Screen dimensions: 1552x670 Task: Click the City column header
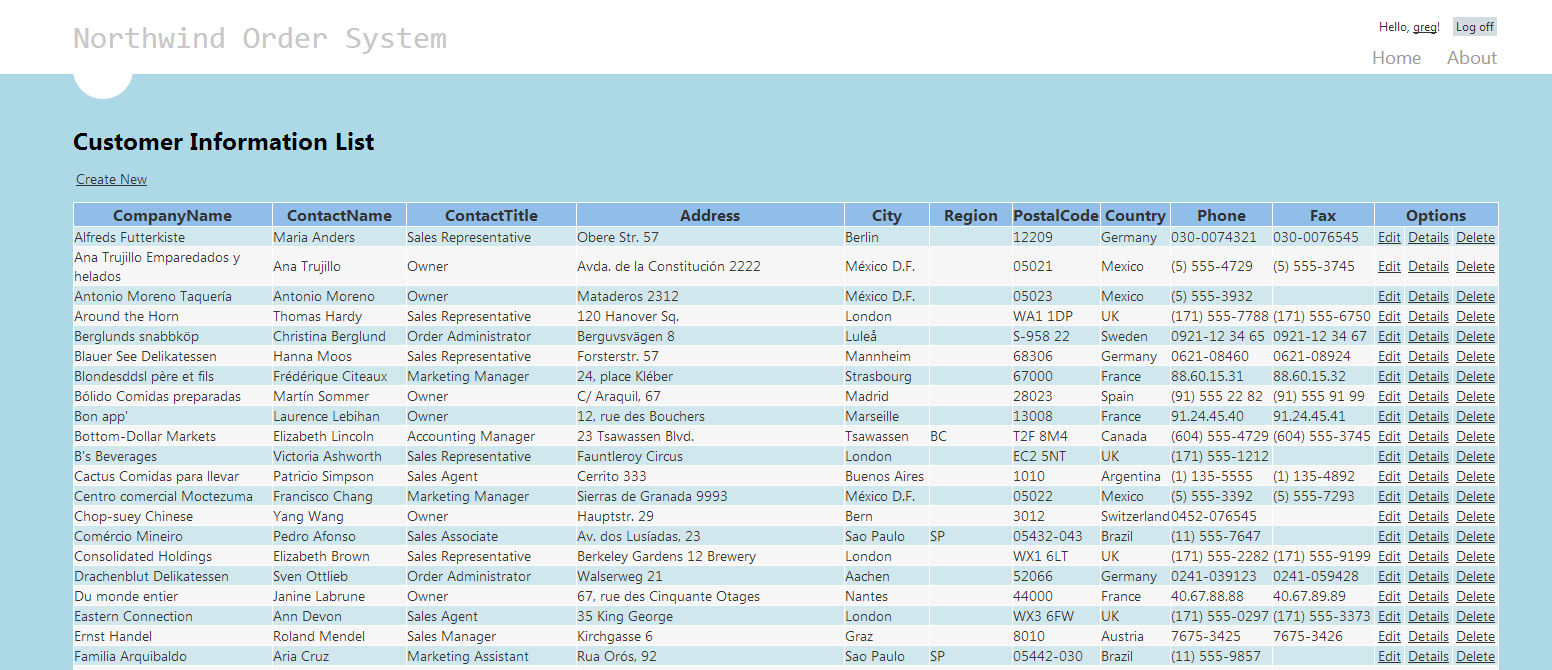[x=887, y=215]
